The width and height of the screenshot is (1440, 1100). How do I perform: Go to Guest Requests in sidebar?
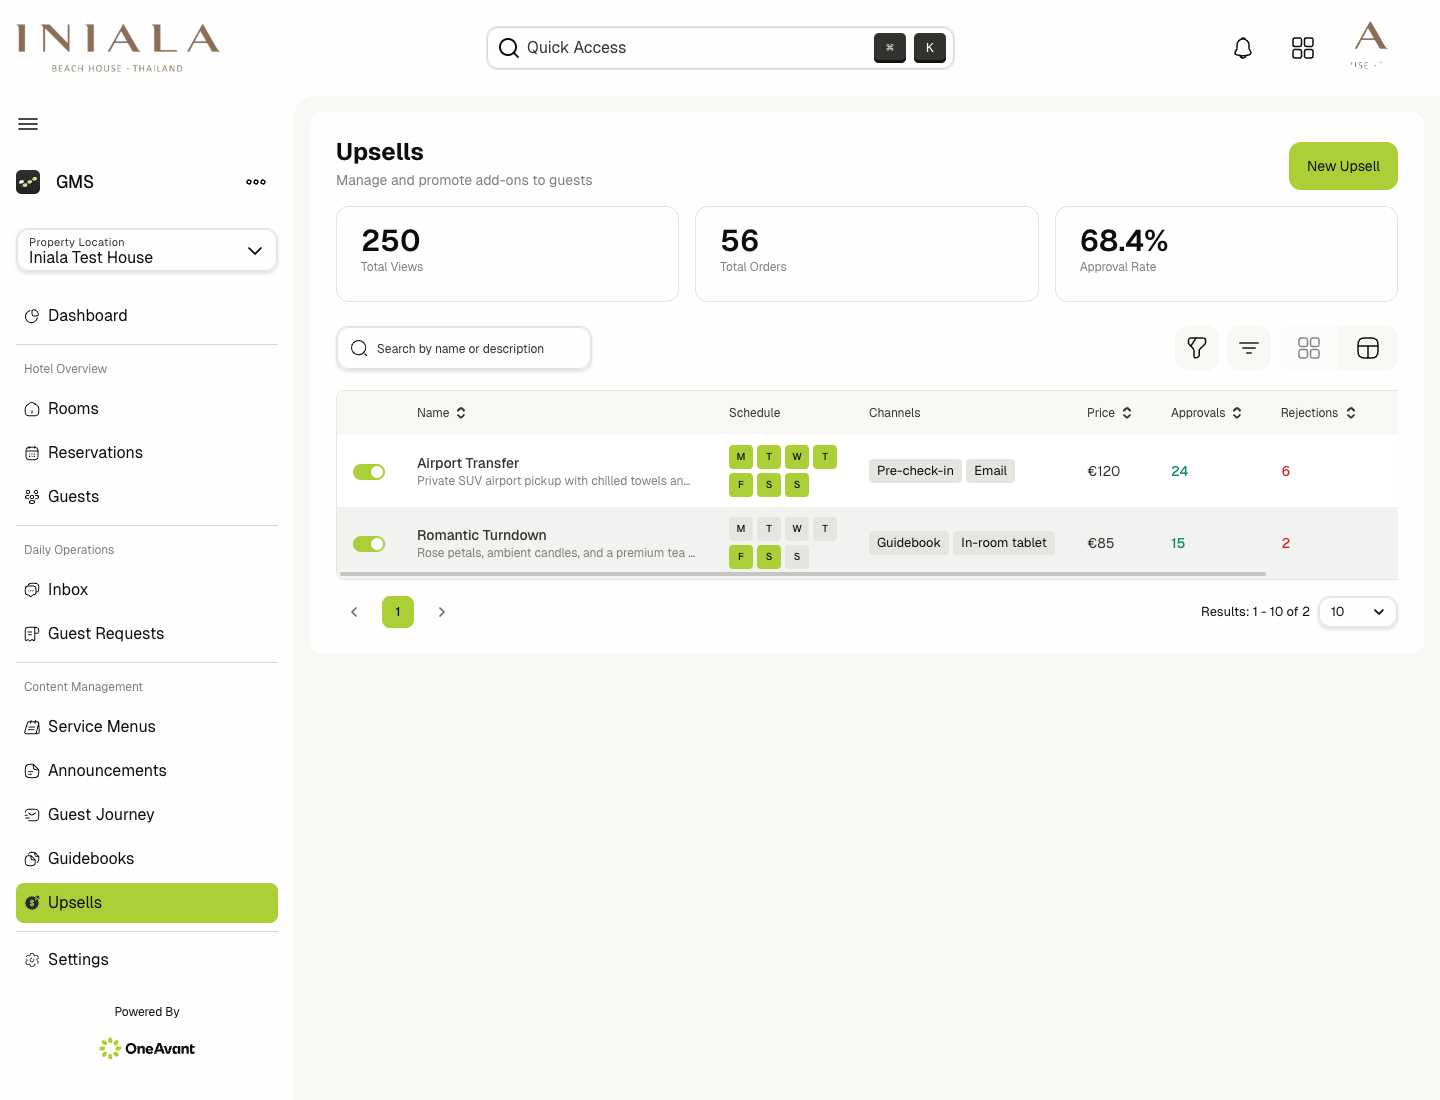pos(106,634)
